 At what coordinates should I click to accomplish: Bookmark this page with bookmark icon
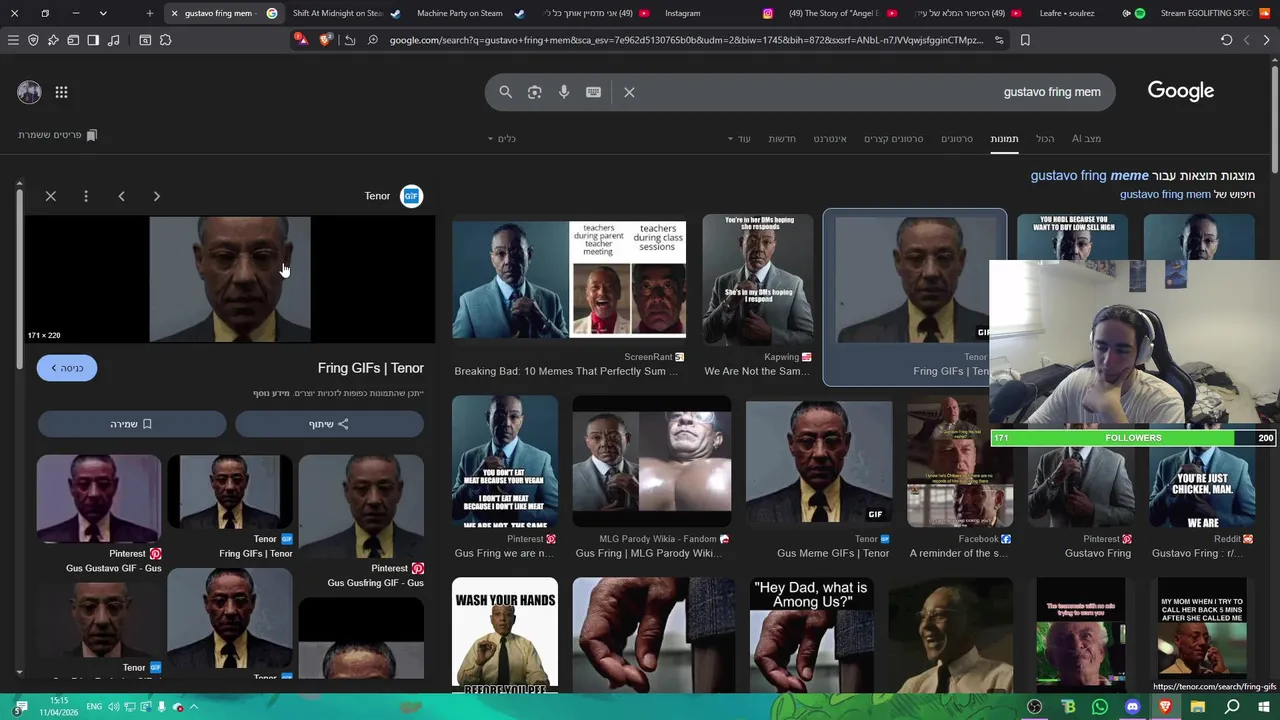tap(1025, 40)
